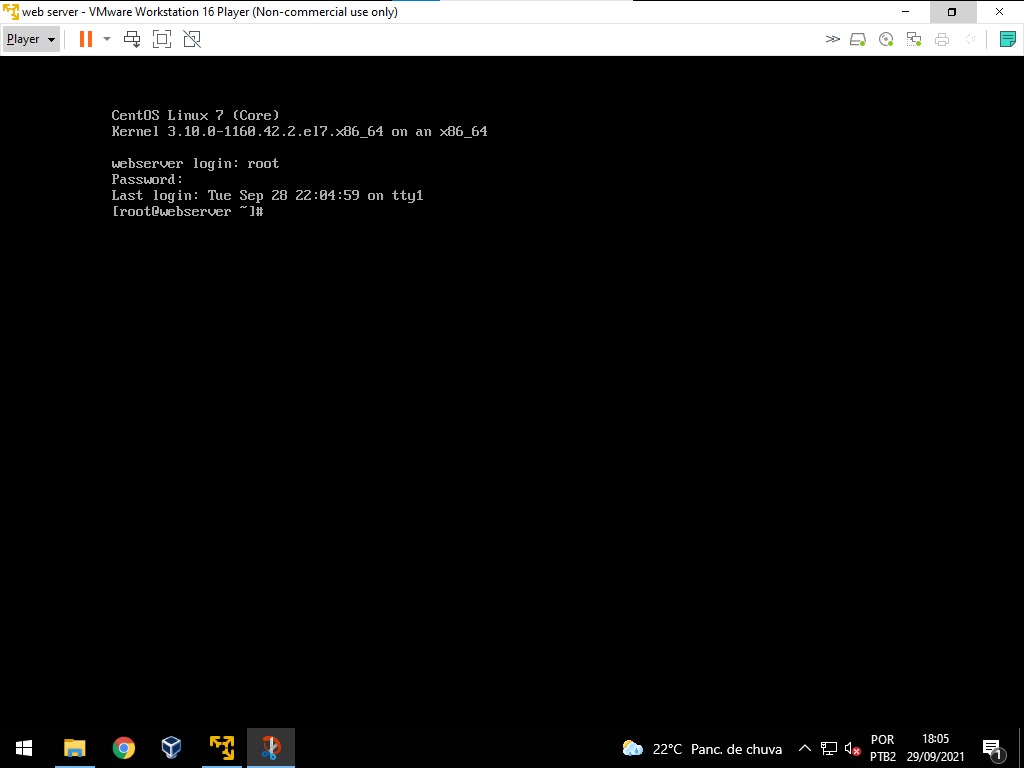Enter full screen mode
Screen dimensions: 1024x768
162,39
